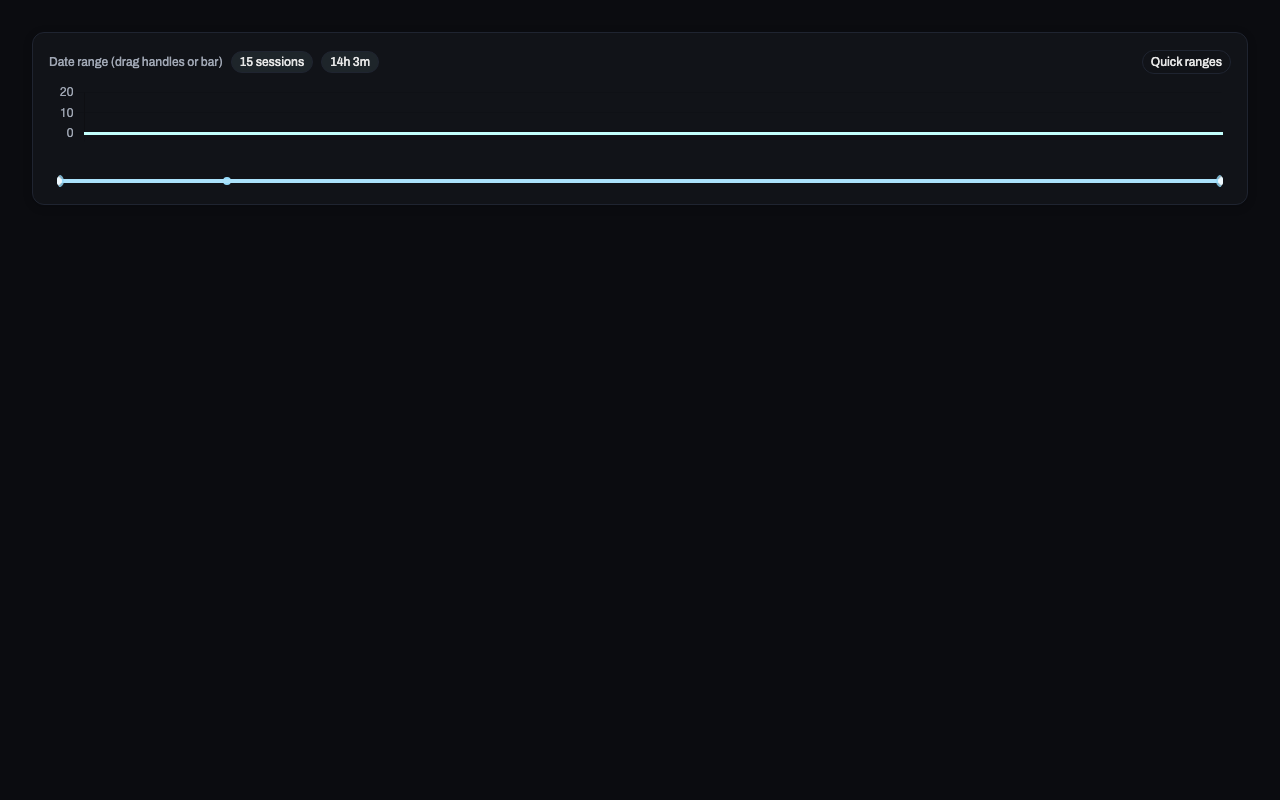Viewport: 1280px width, 800px height.
Task: Click the 15 sessions badge
Action: [x=271, y=62]
